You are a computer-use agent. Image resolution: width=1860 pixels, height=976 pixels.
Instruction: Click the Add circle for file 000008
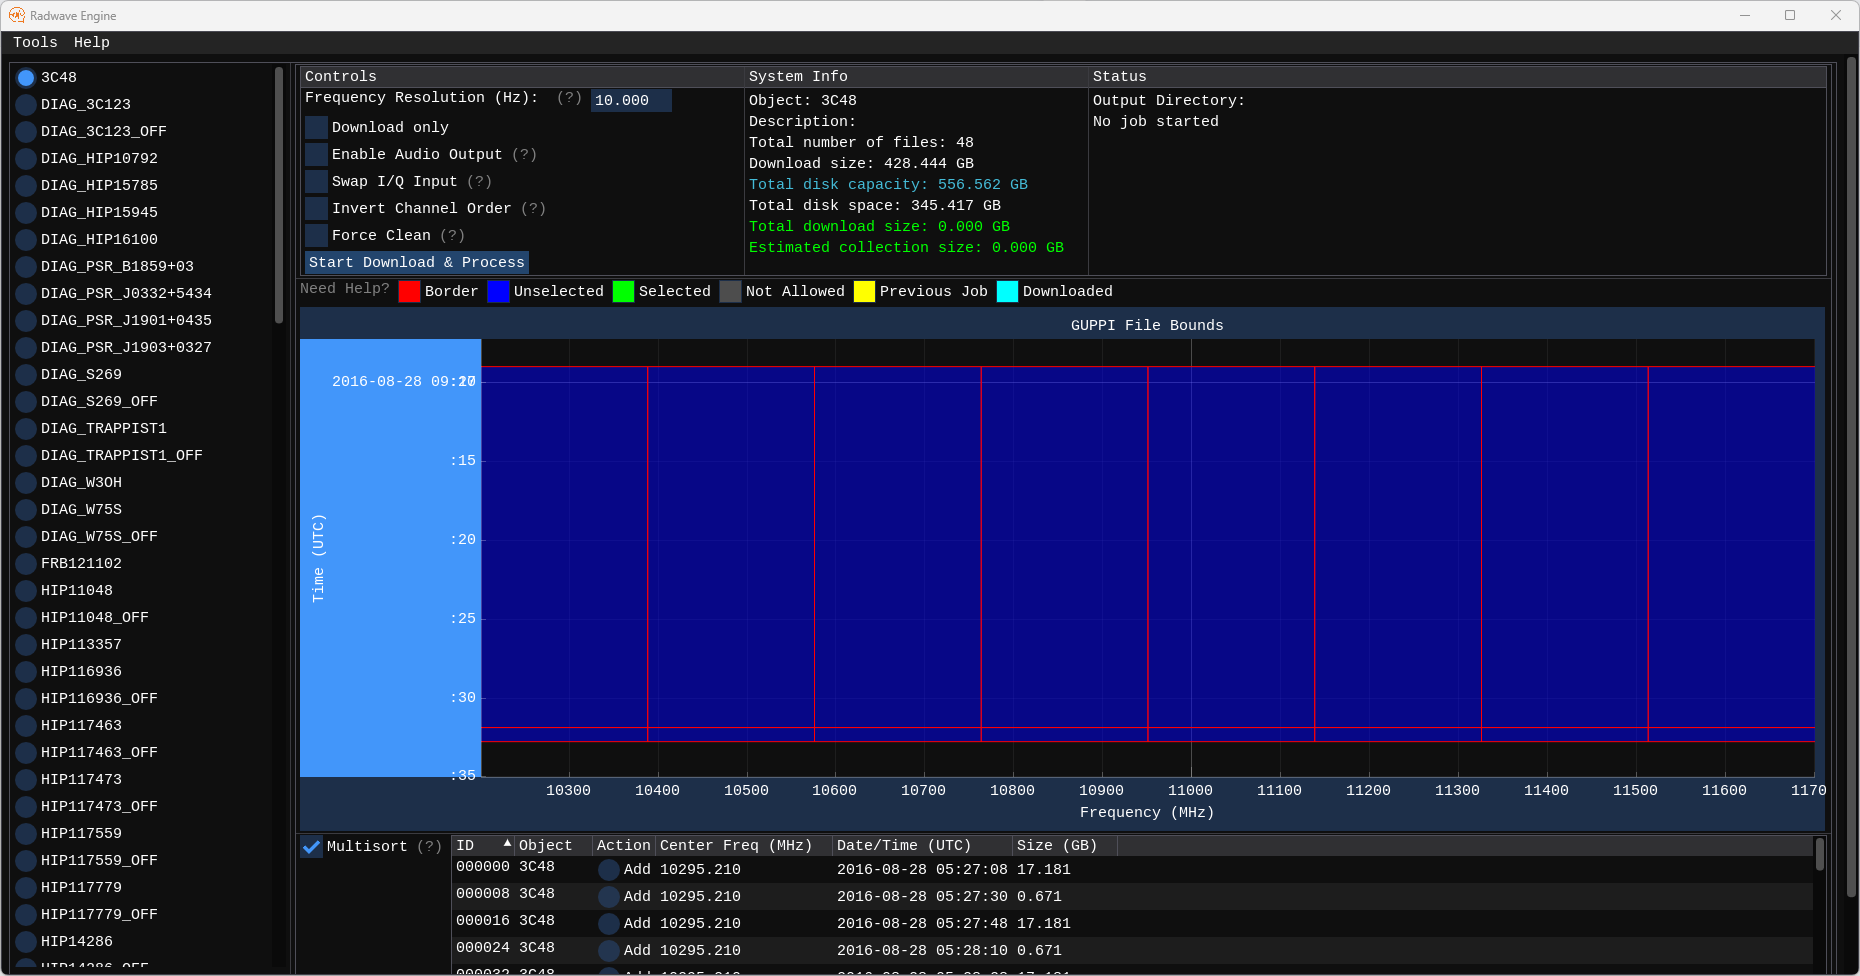tap(608, 897)
